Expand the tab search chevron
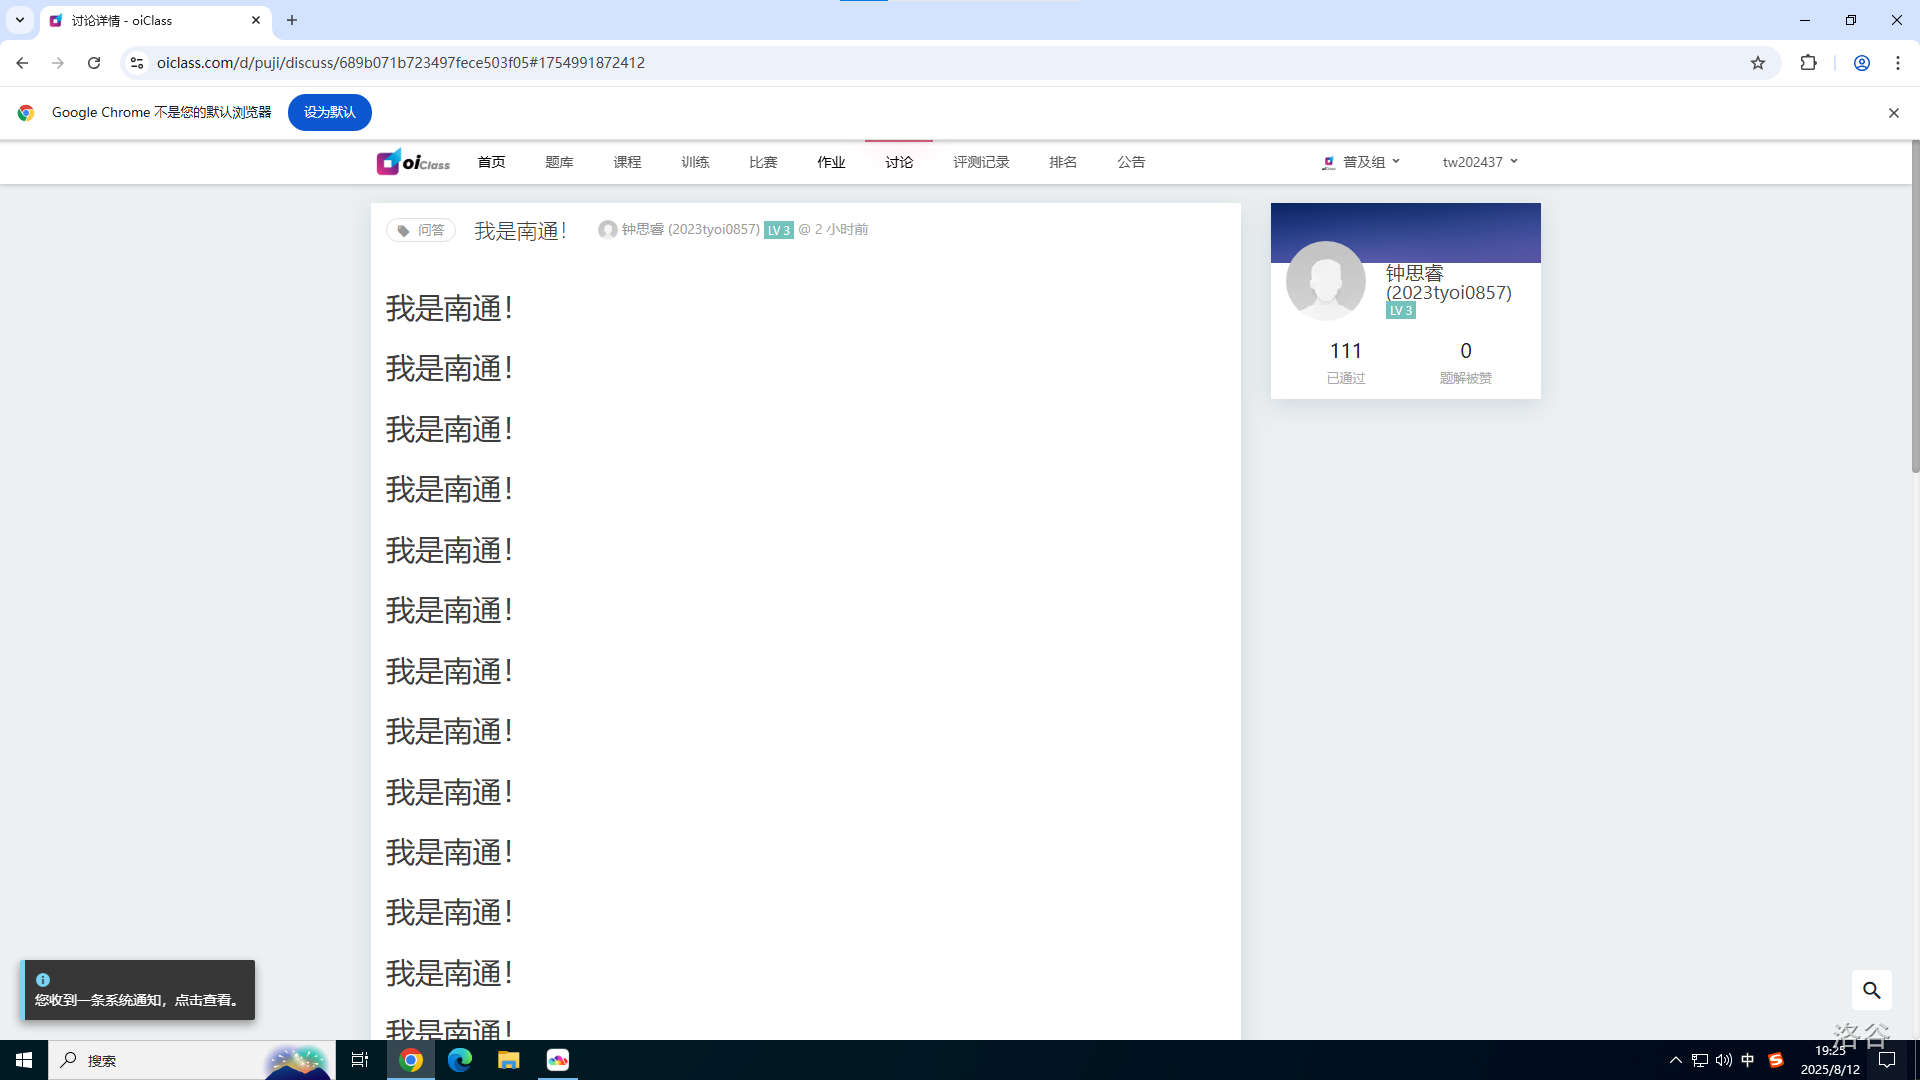This screenshot has width=1920, height=1080. [x=19, y=20]
